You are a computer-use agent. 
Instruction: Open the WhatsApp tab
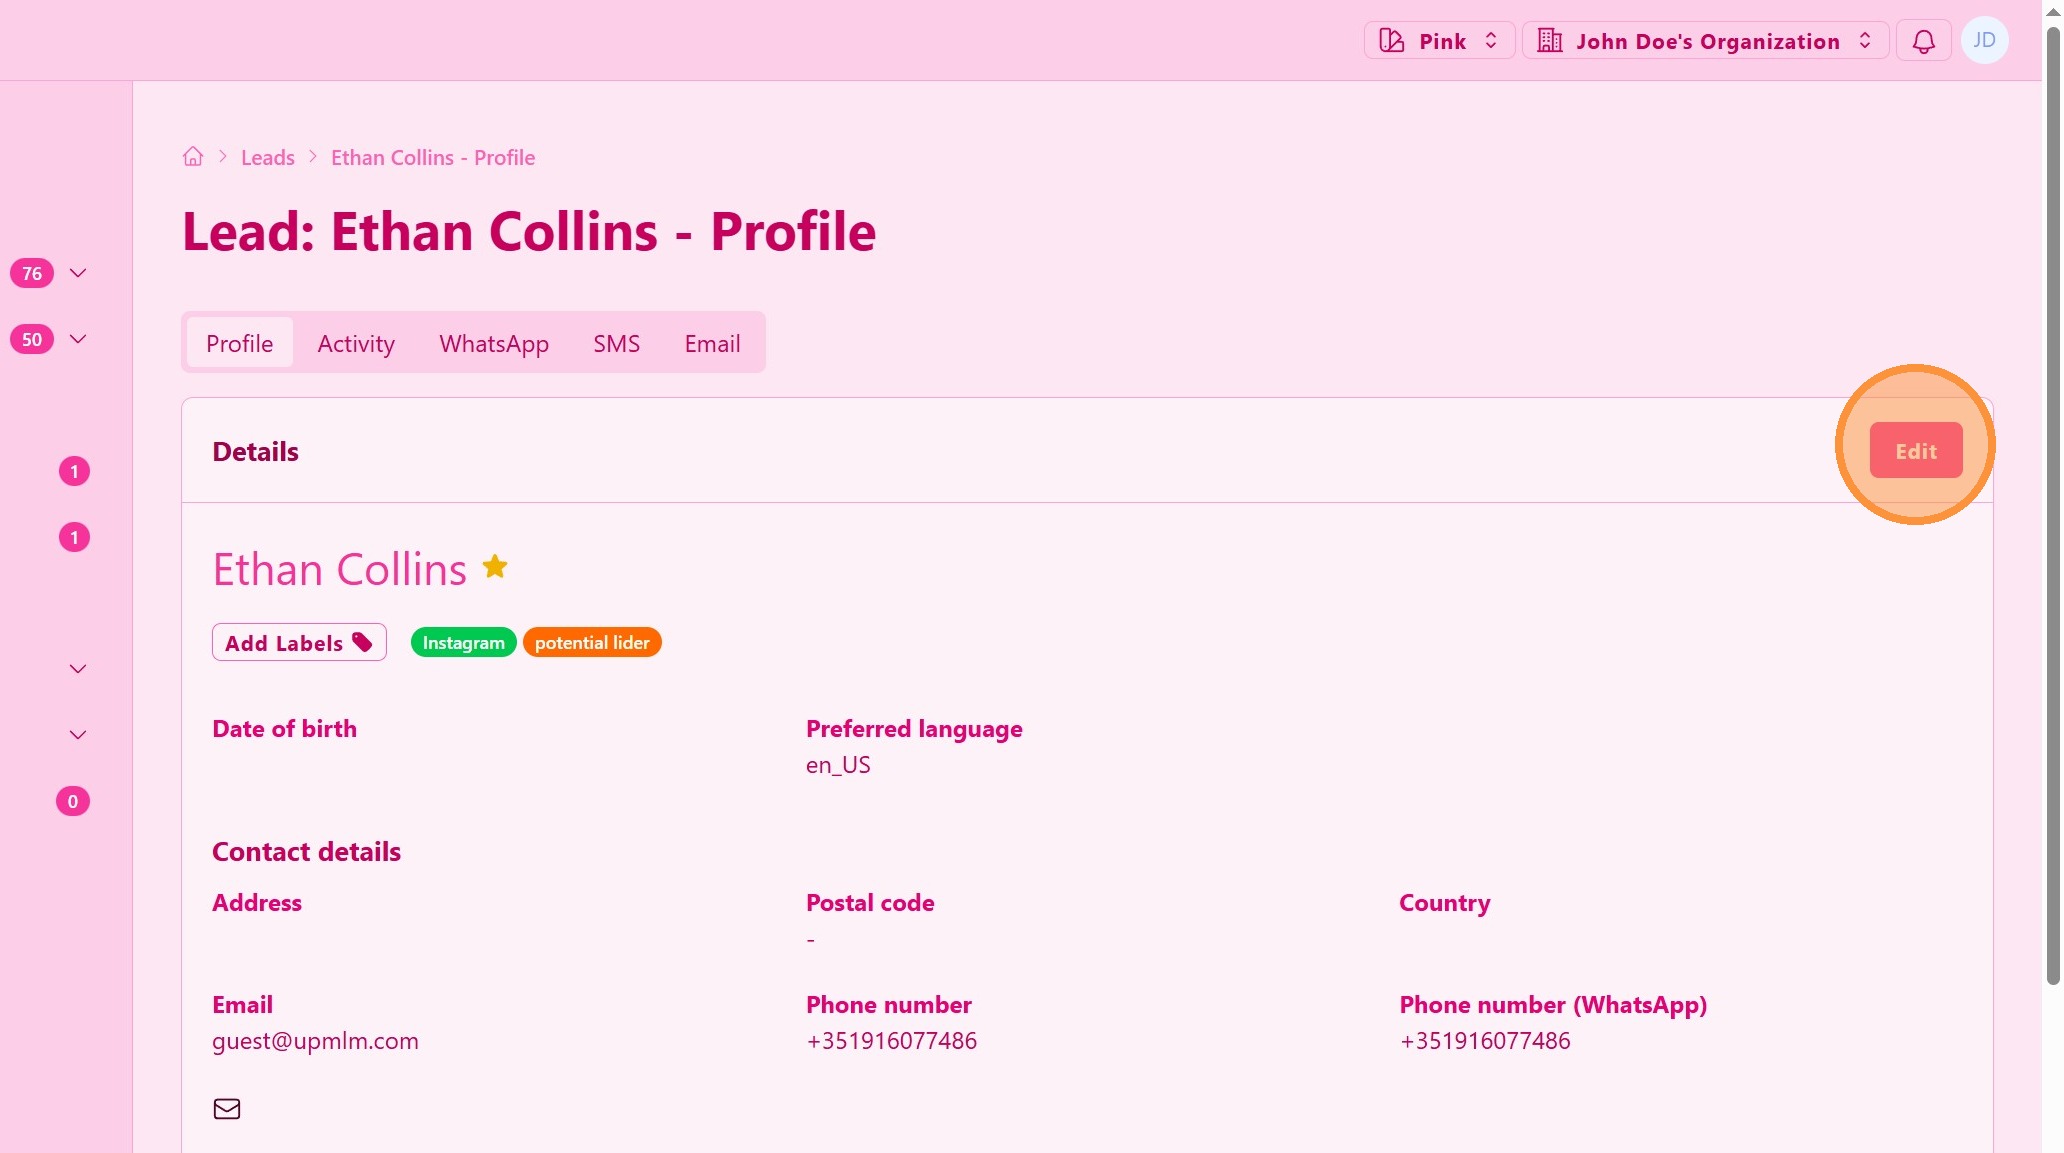click(x=494, y=343)
